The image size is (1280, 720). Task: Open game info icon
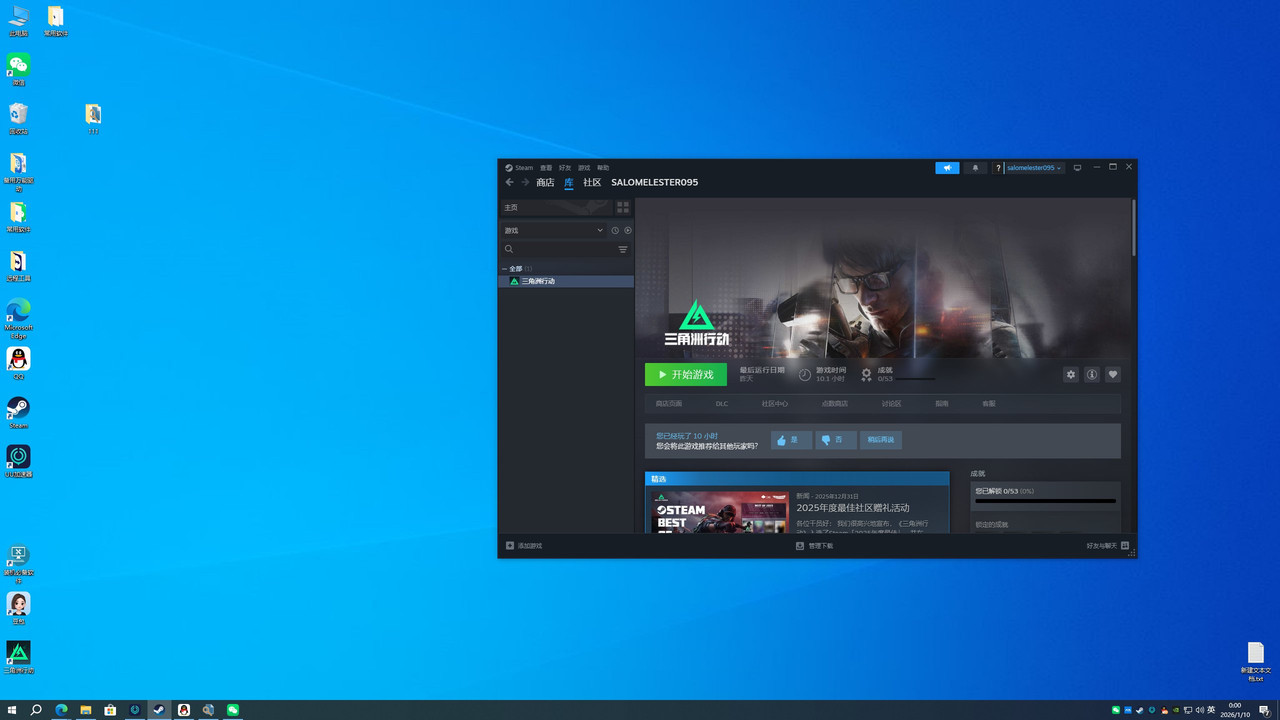1092,374
